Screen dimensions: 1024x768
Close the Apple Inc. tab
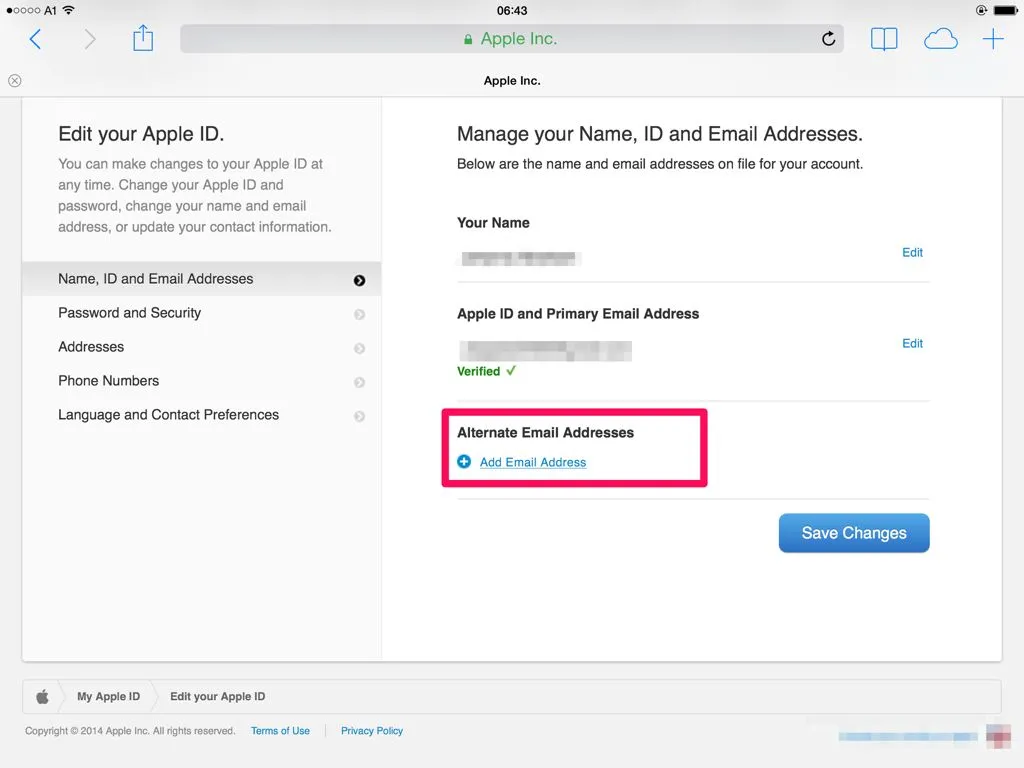coord(15,81)
